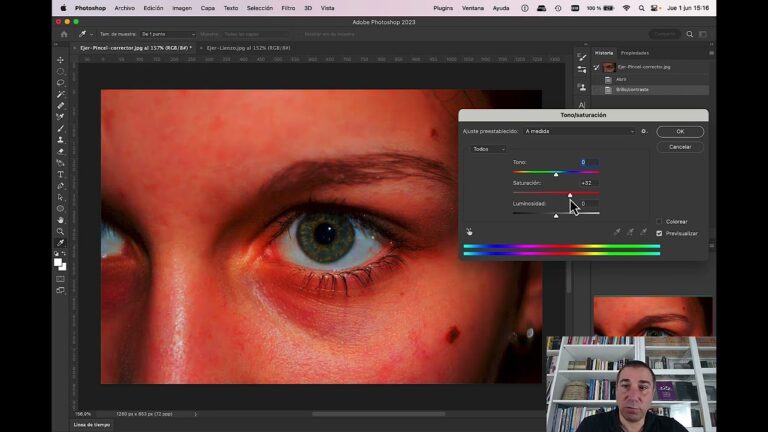Viewport: 768px width, 432px height.
Task: Click the Wi-Fi icon in menu bar
Action: (626, 8)
